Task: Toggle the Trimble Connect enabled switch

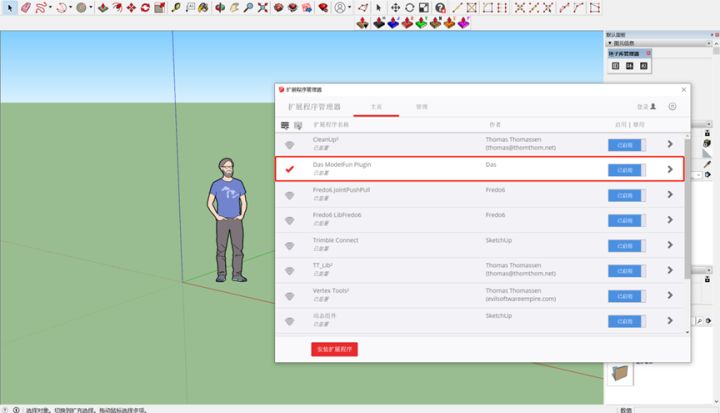Action: coord(627,246)
